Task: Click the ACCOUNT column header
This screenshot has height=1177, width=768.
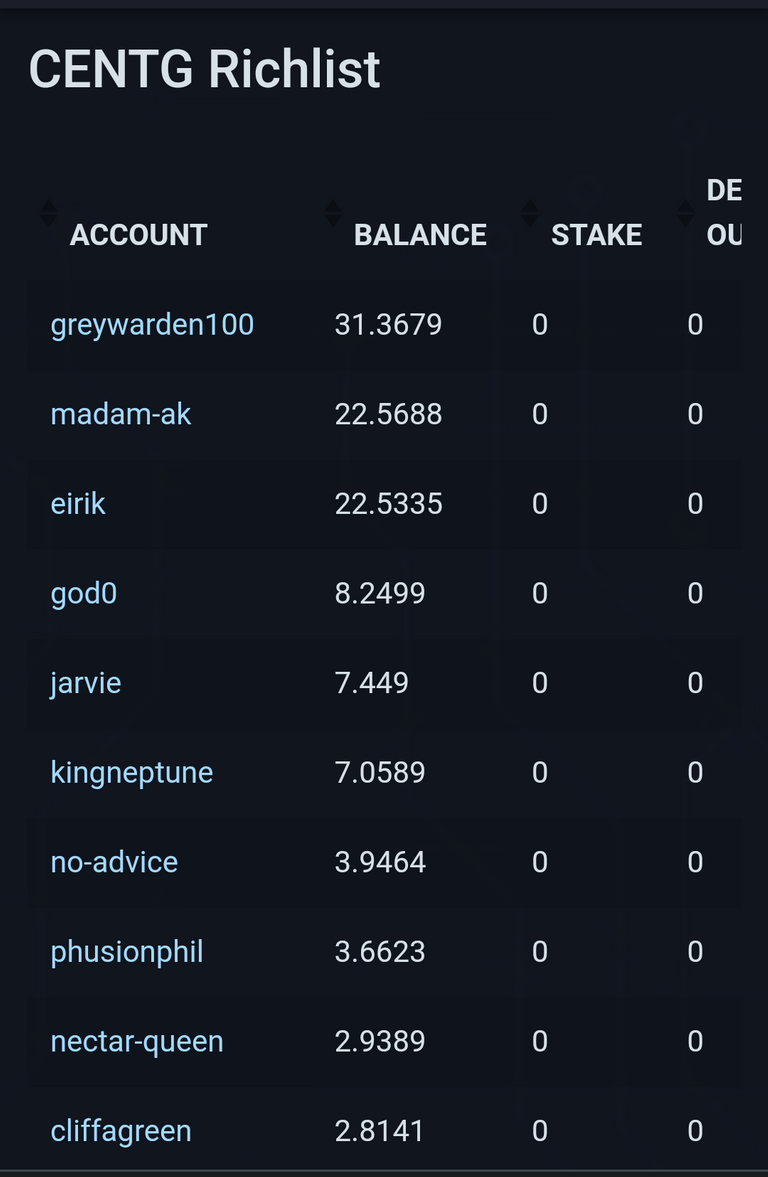Action: pos(138,235)
